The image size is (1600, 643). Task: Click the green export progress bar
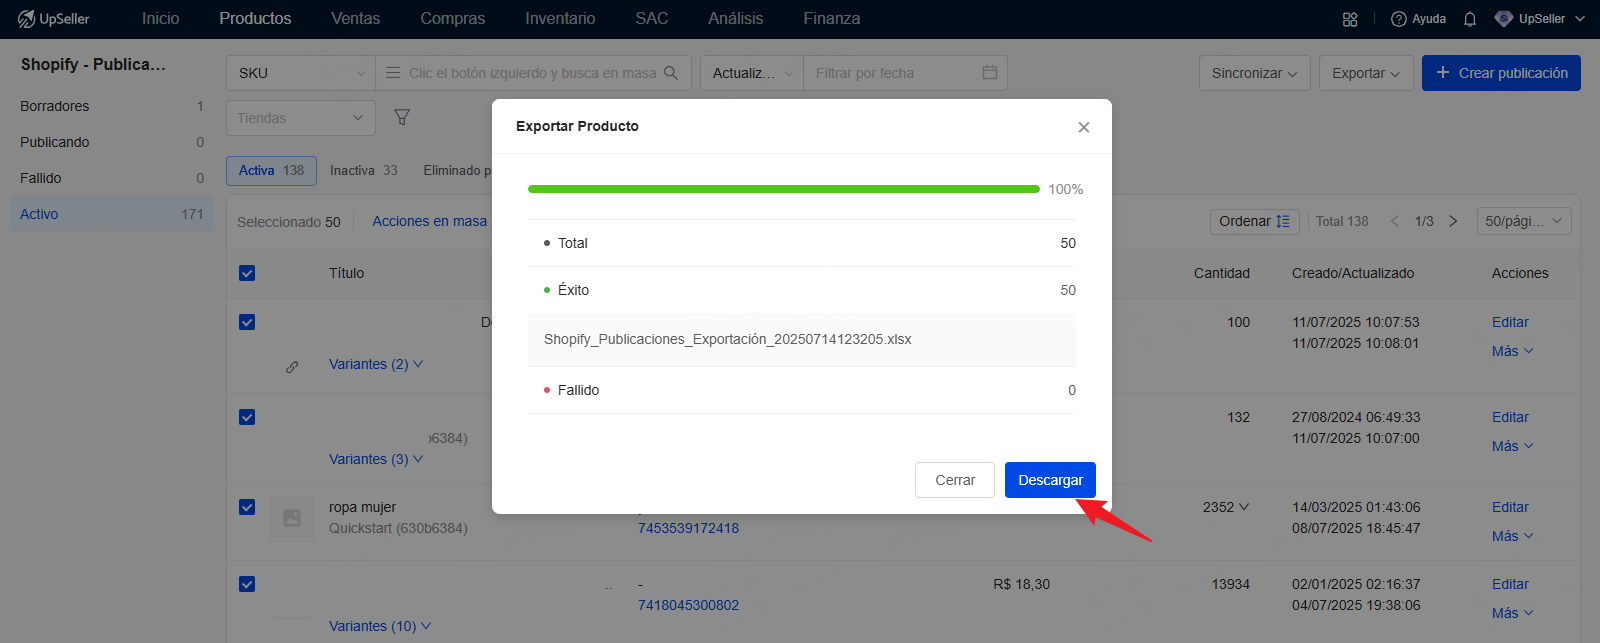tap(784, 189)
